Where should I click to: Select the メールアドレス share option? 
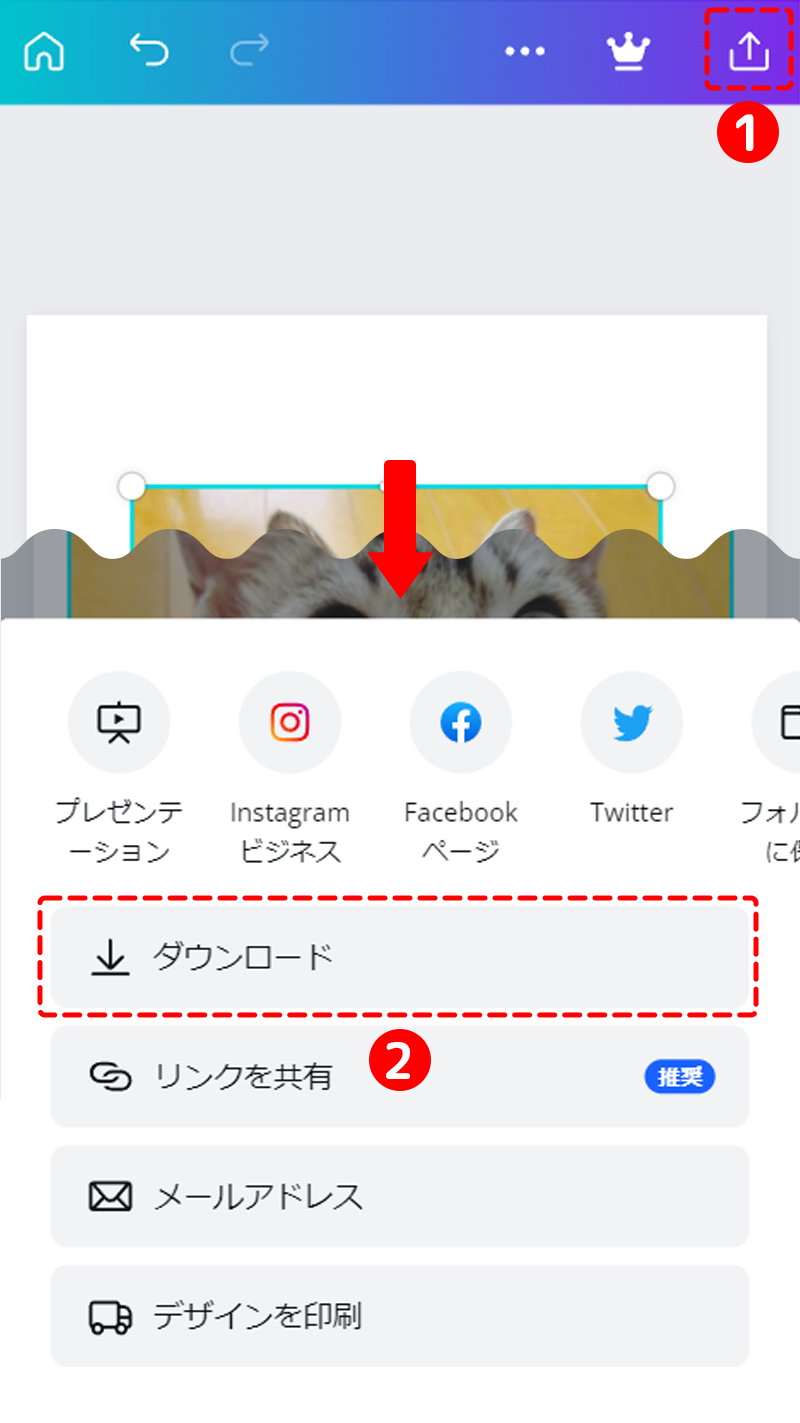[x=400, y=1196]
